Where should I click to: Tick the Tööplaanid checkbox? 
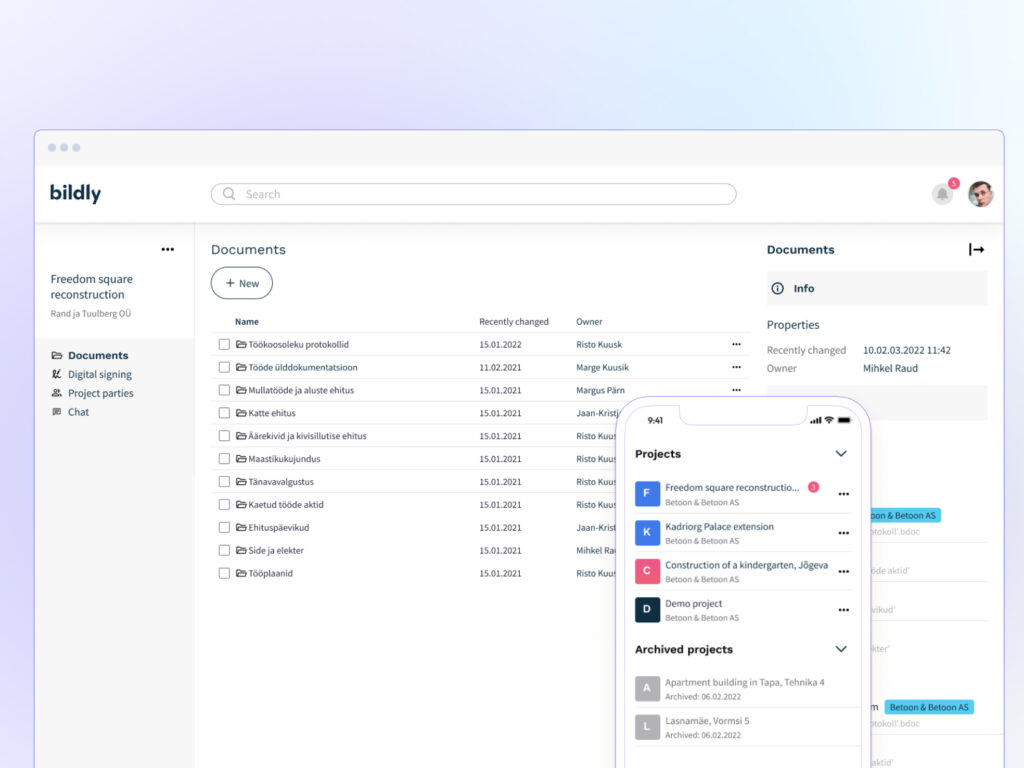click(223, 573)
